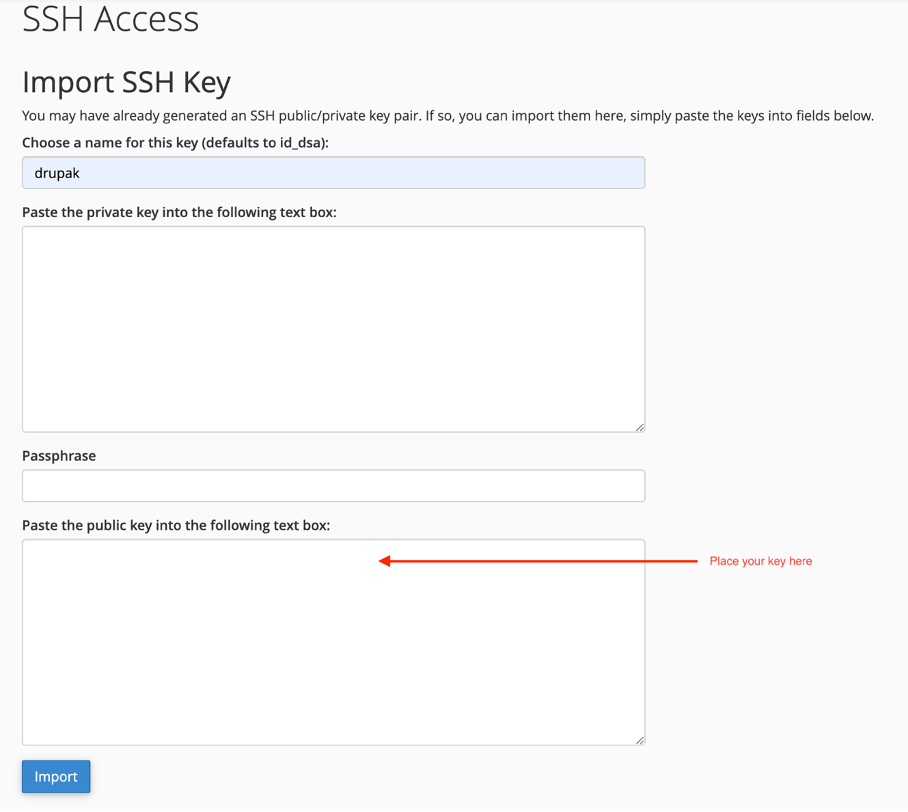Click the red arrowhead pointing left
Viewport: 908px width, 812px height.
(386, 562)
